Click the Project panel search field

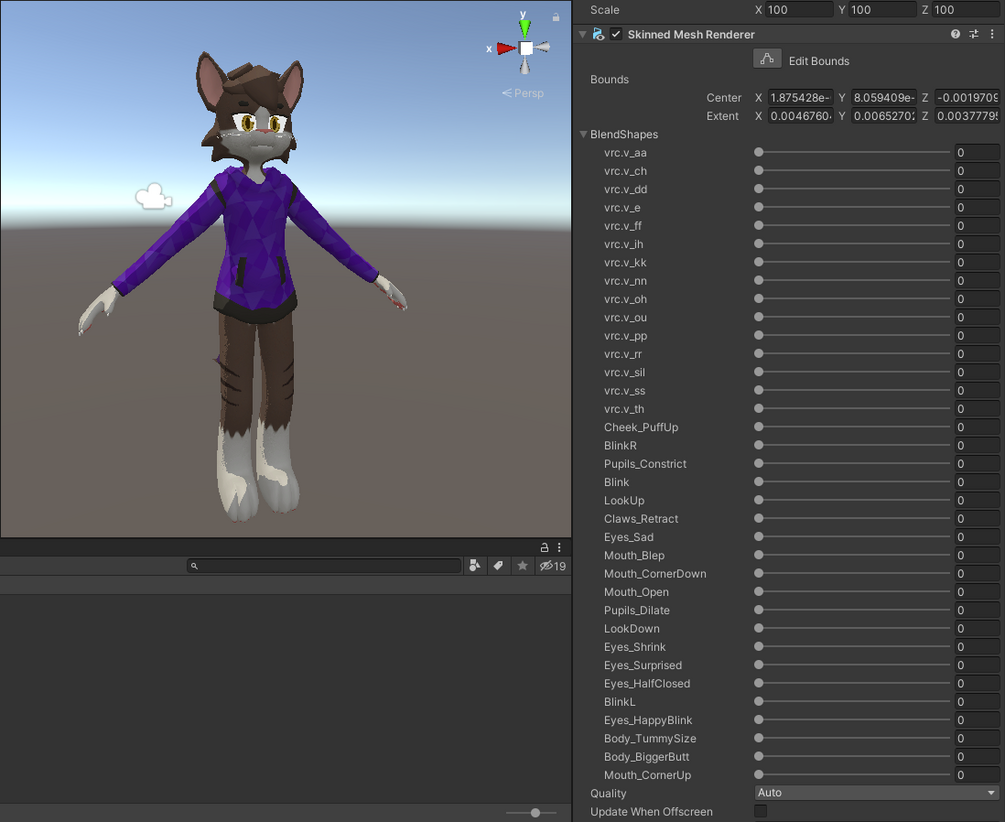(324, 566)
